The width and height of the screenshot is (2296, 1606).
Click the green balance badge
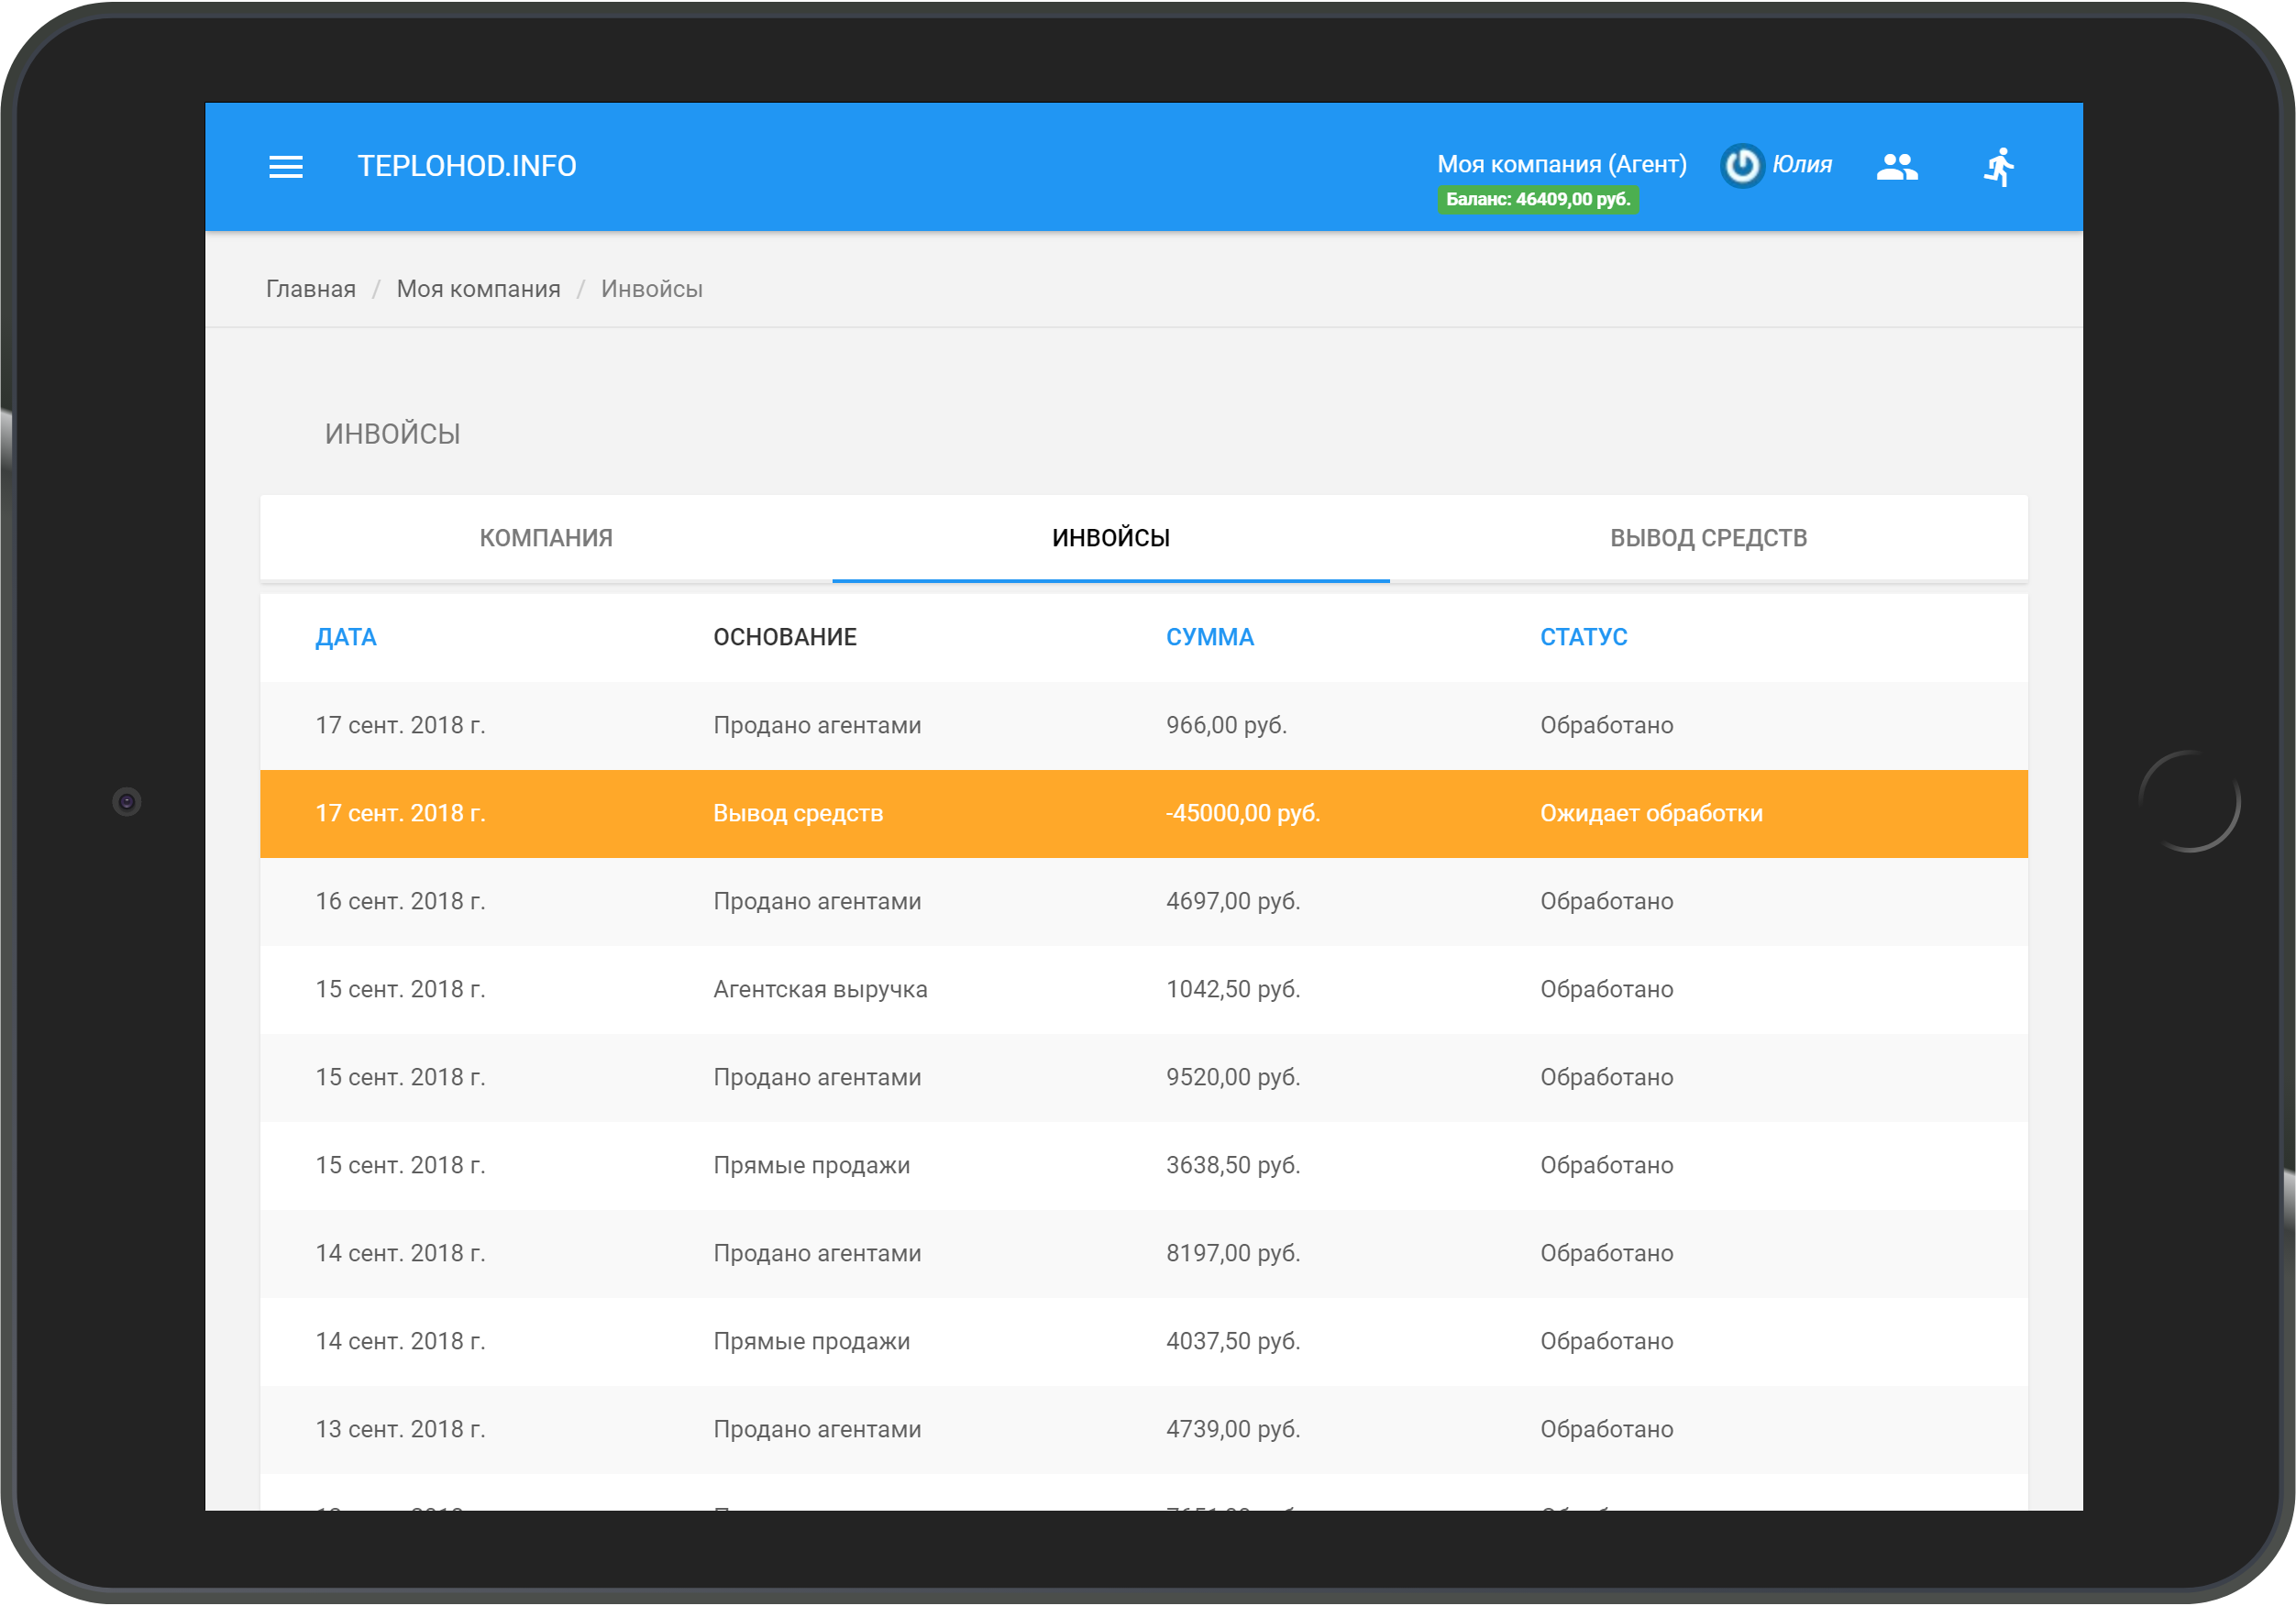pos(1537,200)
